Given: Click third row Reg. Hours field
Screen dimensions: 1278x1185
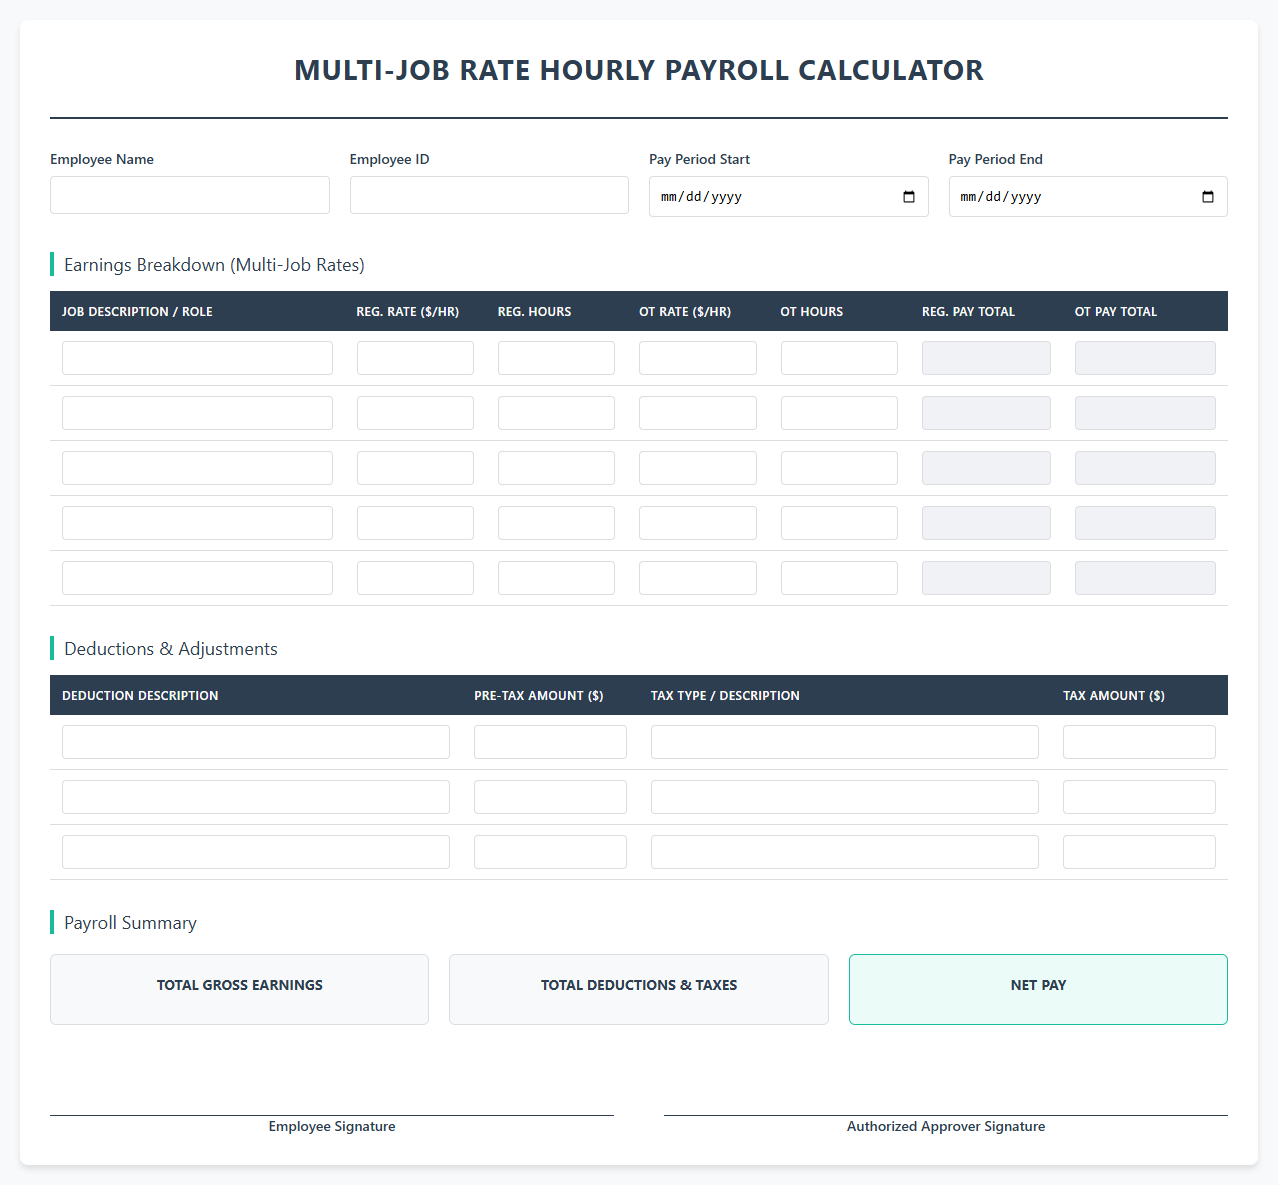Looking at the screenshot, I should 556,468.
